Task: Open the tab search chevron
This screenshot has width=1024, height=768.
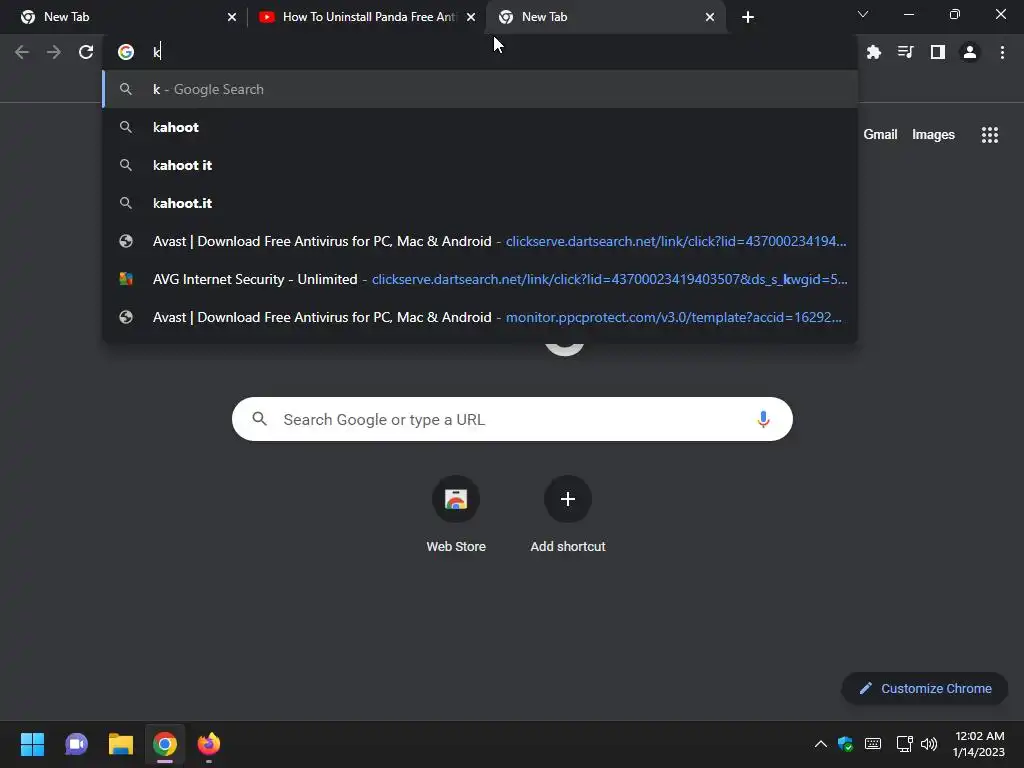Action: pyautogui.click(x=863, y=14)
